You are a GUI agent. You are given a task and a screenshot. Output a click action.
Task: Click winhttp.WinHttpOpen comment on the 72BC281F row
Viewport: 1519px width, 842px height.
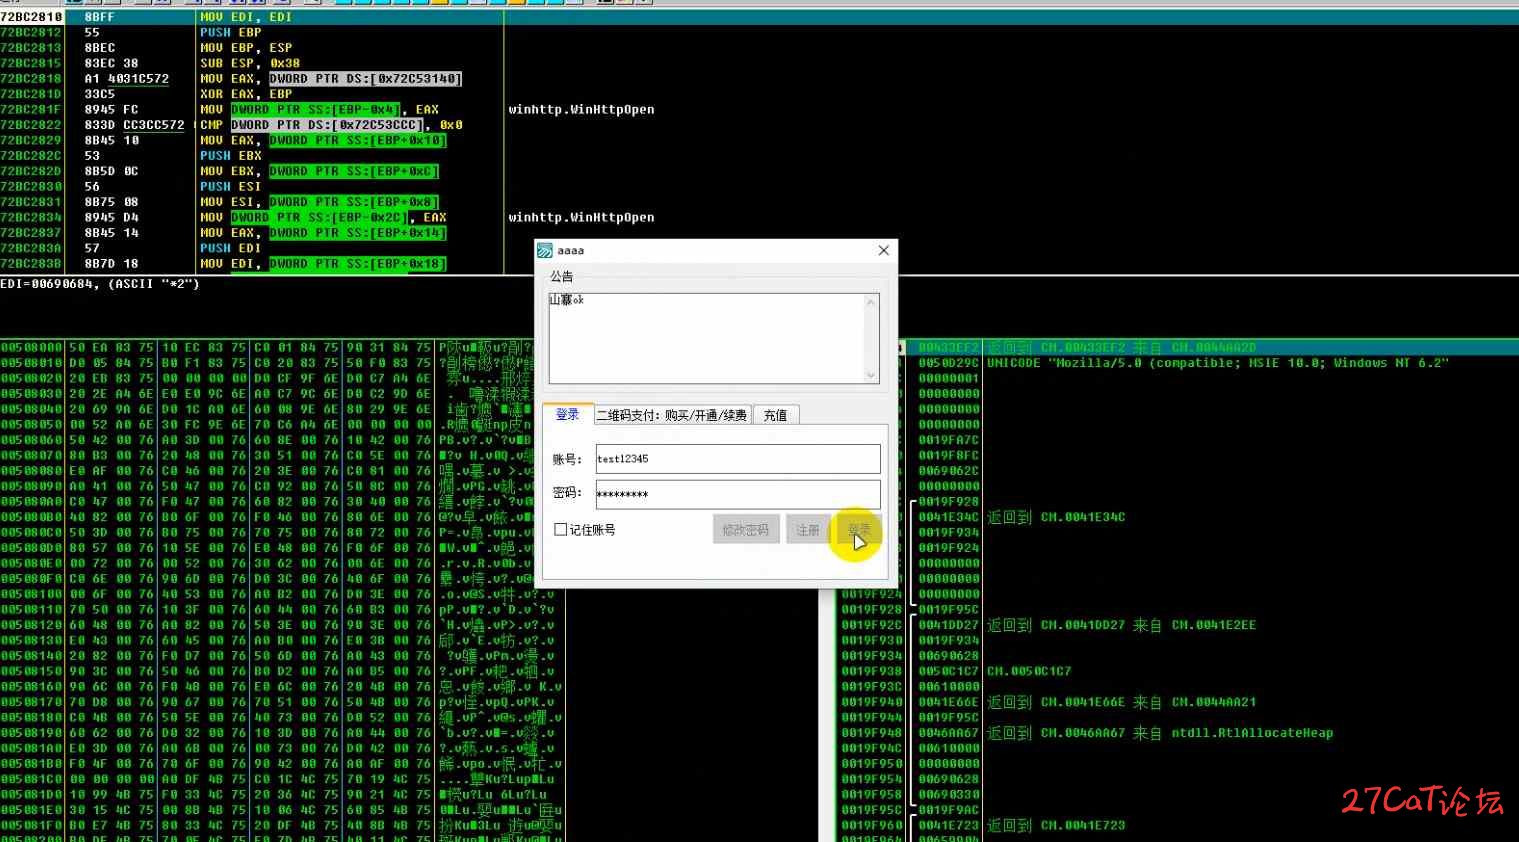pyautogui.click(x=581, y=109)
